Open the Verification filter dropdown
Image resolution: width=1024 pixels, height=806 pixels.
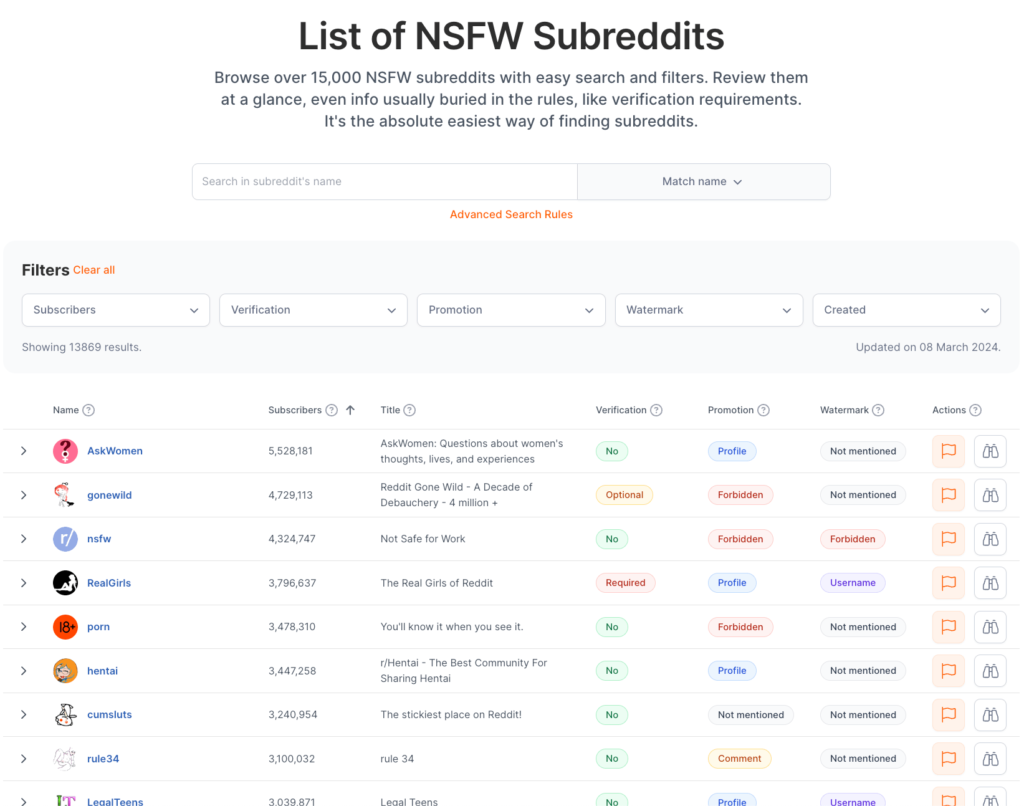coord(313,310)
